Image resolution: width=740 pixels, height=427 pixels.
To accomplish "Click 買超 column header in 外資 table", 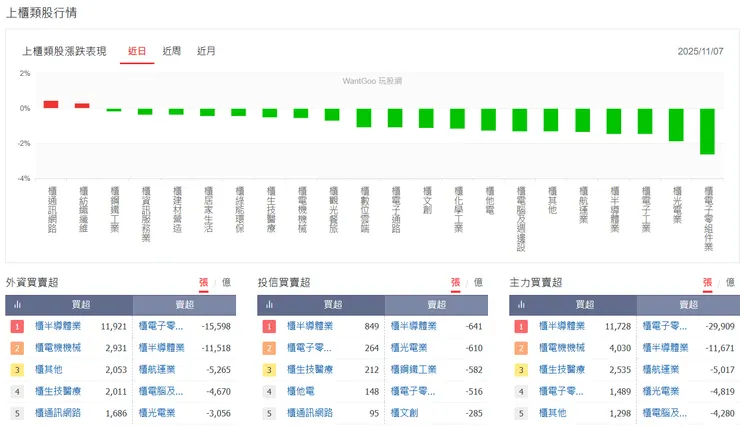I will [x=81, y=305].
